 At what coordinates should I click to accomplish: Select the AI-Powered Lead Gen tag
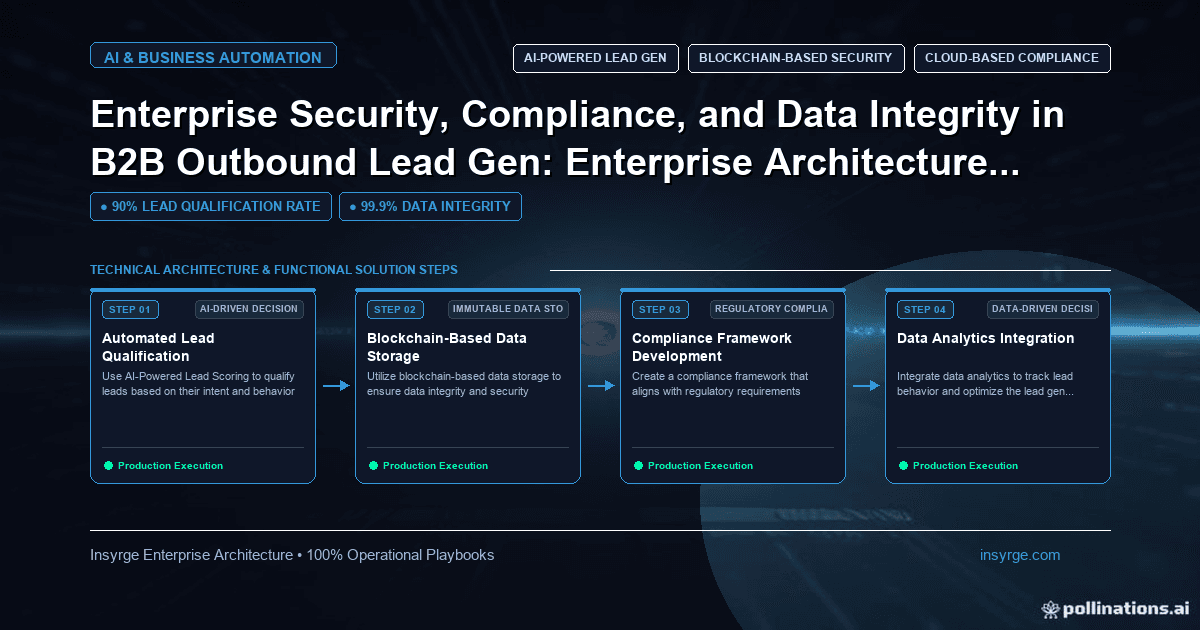click(596, 58)
